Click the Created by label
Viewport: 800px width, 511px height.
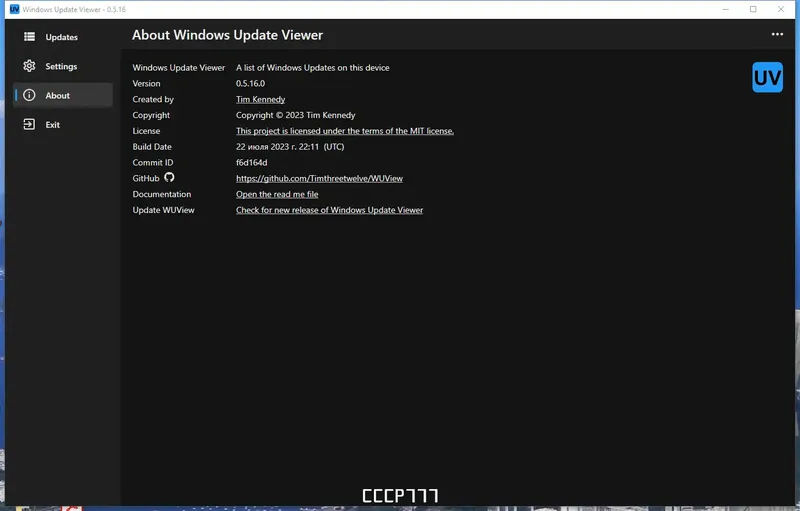click(153, 99)
